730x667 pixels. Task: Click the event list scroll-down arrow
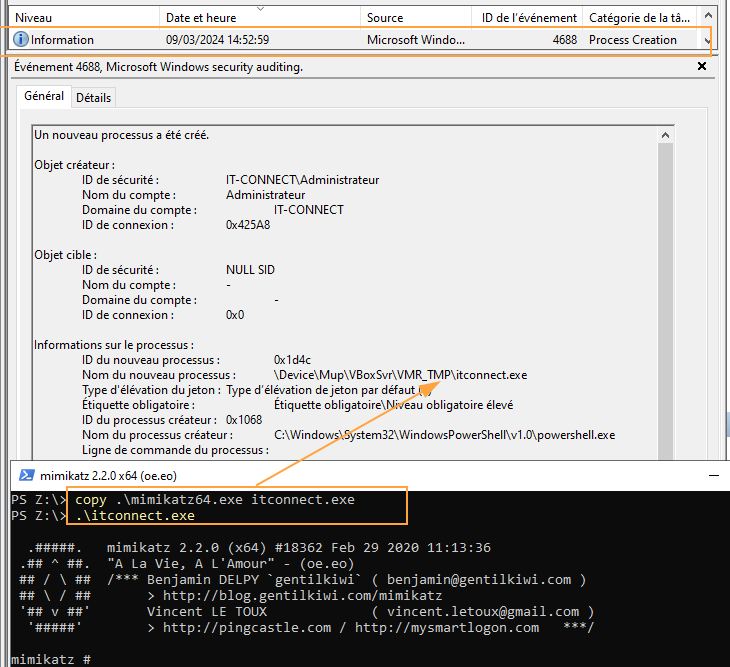[x=708, y=41]
